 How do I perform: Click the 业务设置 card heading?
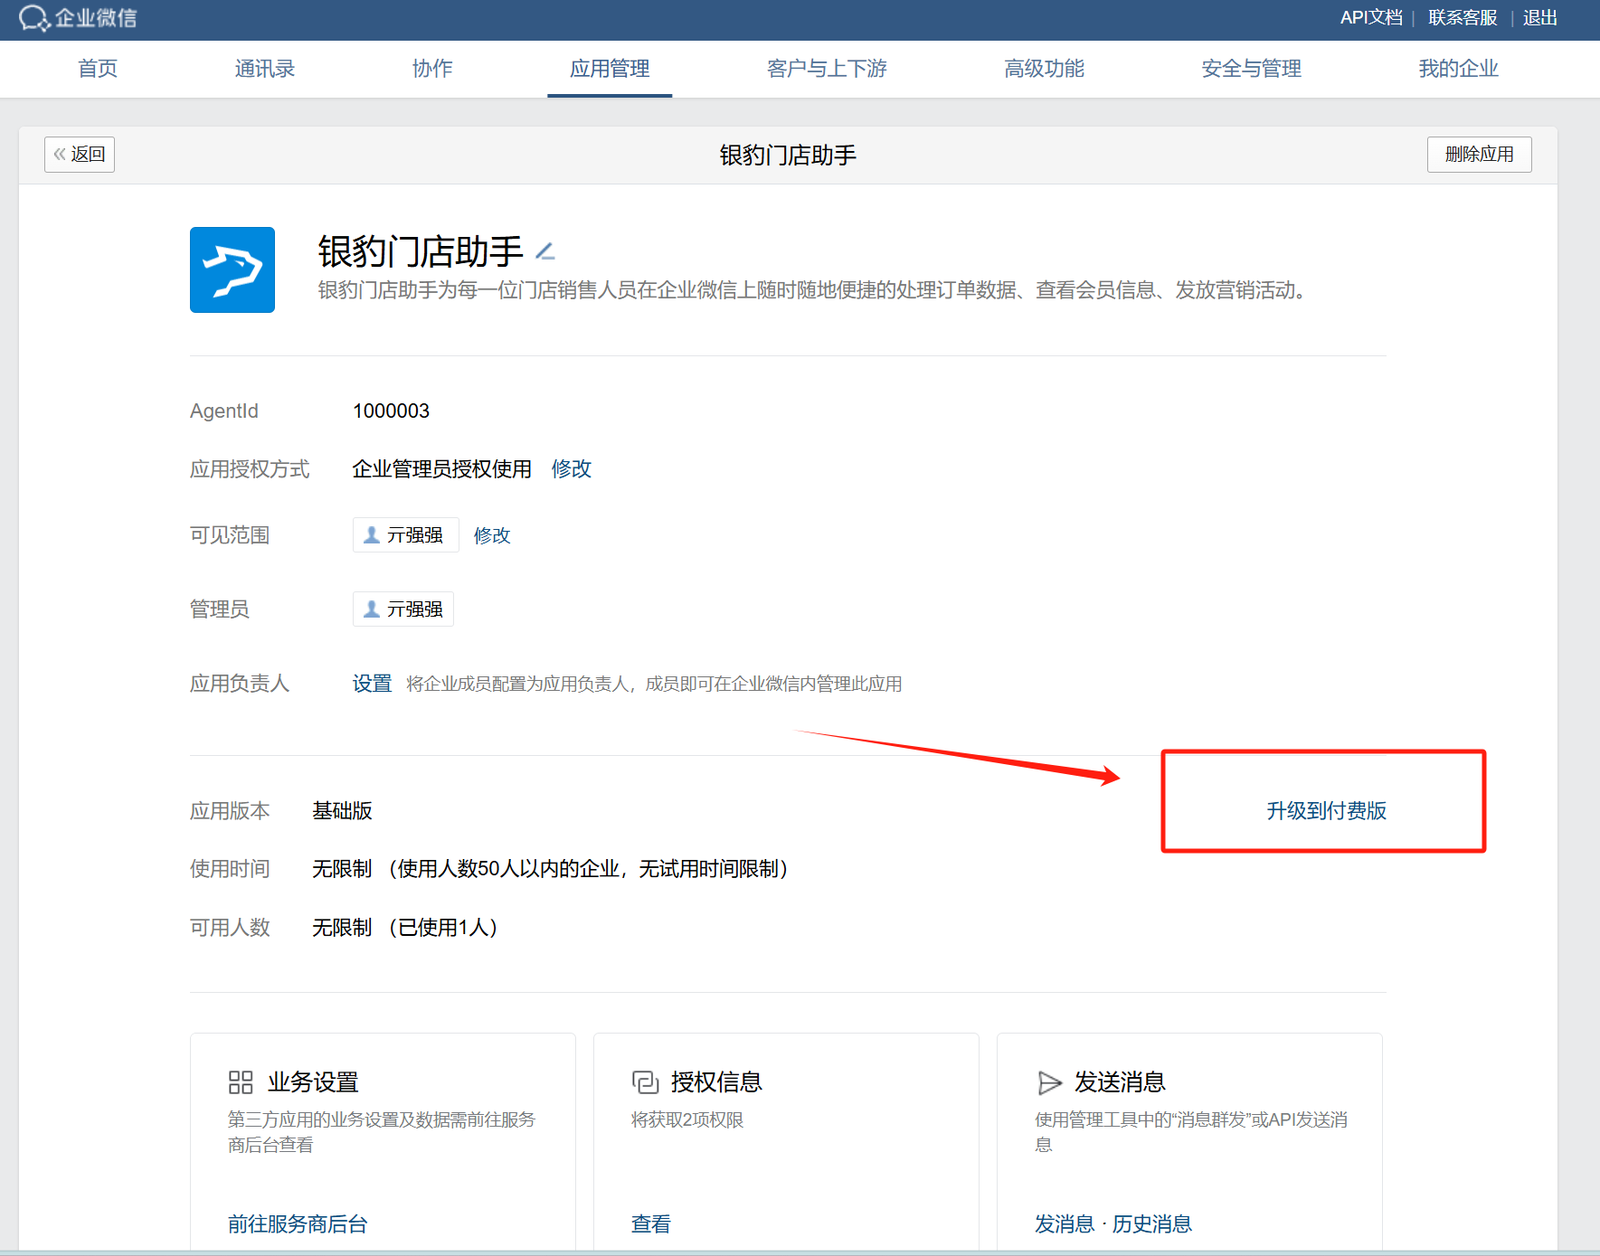click(313, 1082)
